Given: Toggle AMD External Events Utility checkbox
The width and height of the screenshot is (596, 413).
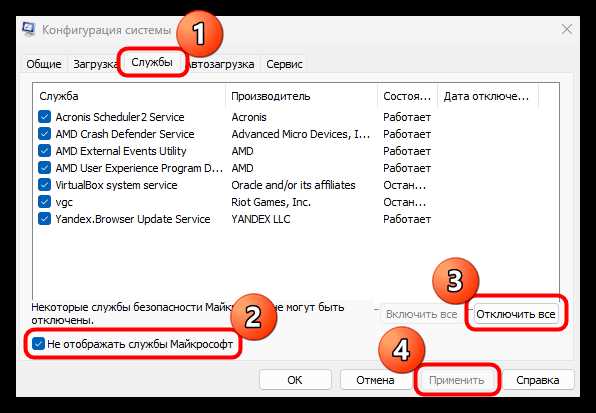Looking at the screenshot, I should coord(44,151).
